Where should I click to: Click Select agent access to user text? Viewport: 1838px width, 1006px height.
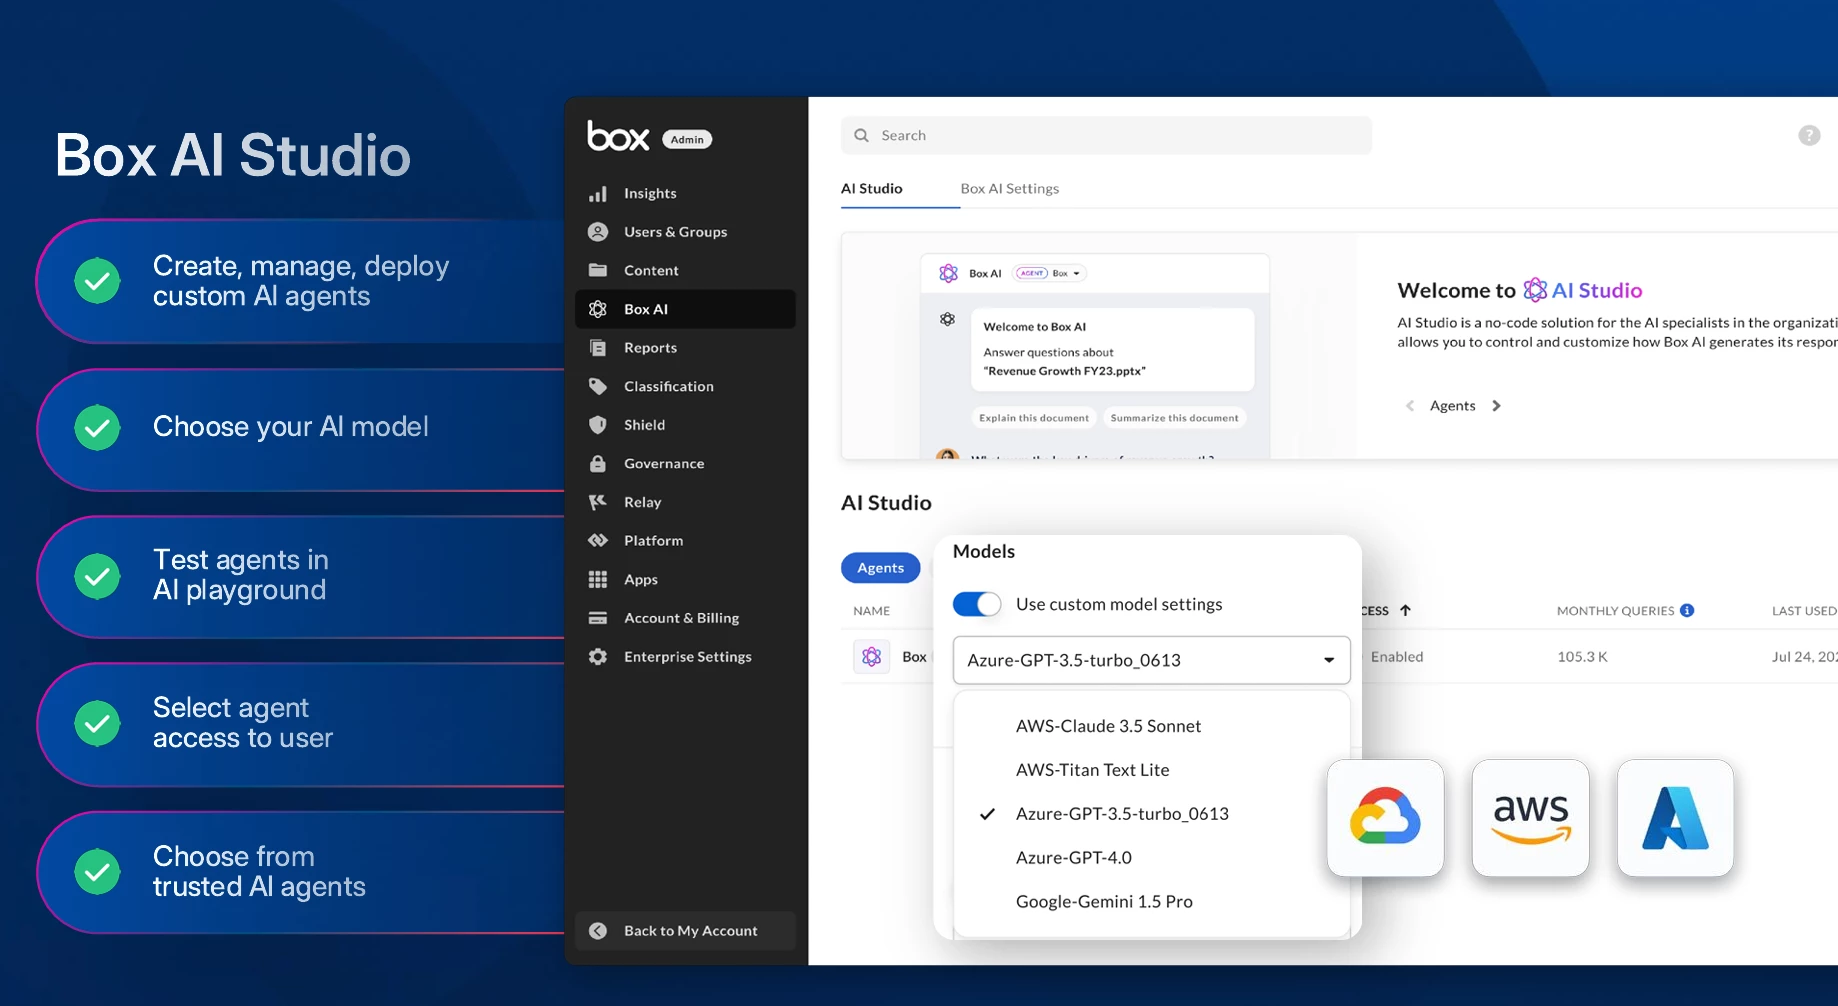click(x=243, y=723)
